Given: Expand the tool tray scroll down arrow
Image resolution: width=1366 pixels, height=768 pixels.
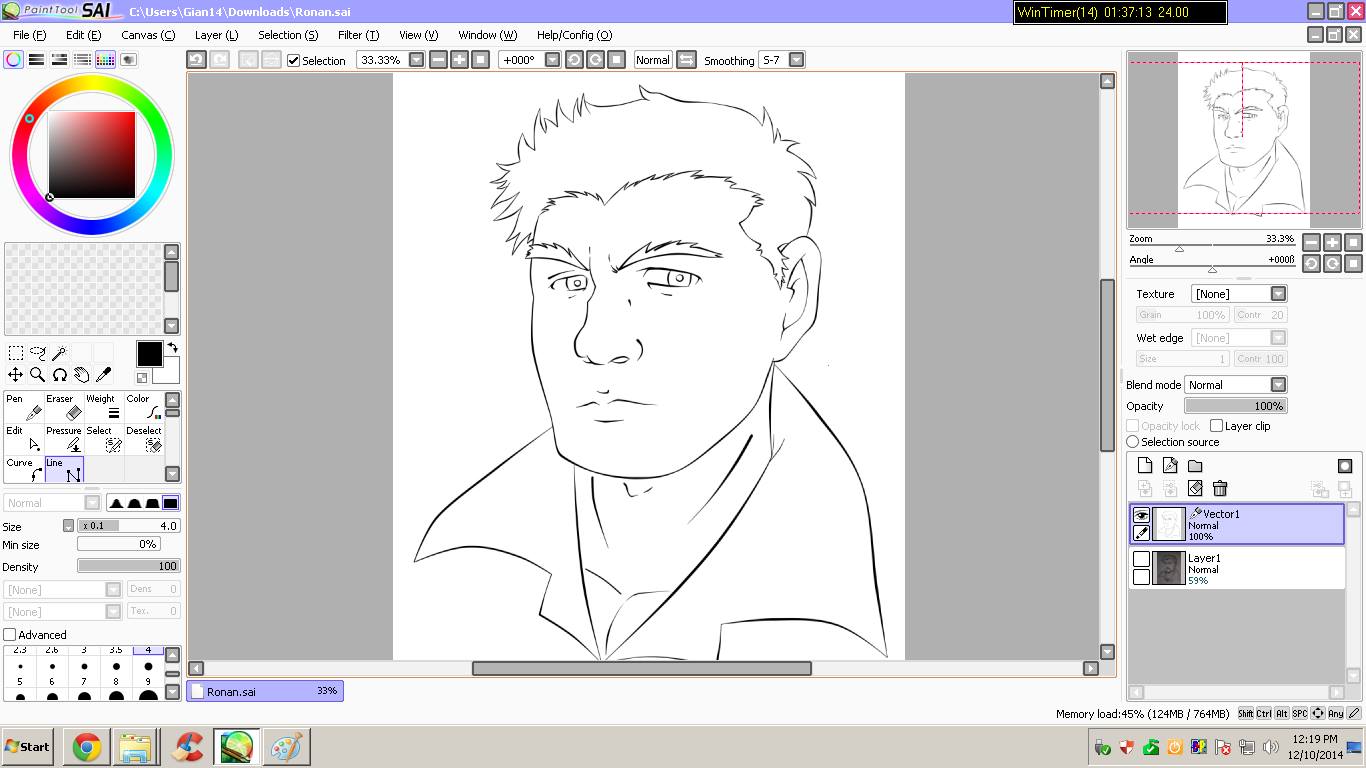Looking at the screenshot, I should 172,474.
